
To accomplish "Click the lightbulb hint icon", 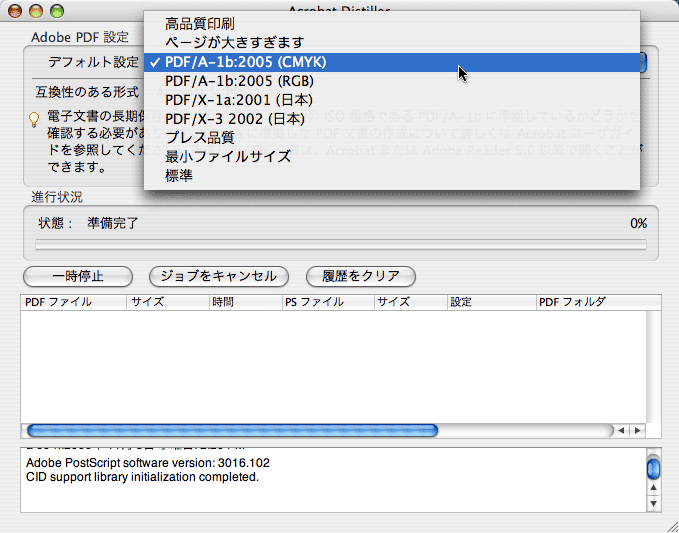I will 33,120.
